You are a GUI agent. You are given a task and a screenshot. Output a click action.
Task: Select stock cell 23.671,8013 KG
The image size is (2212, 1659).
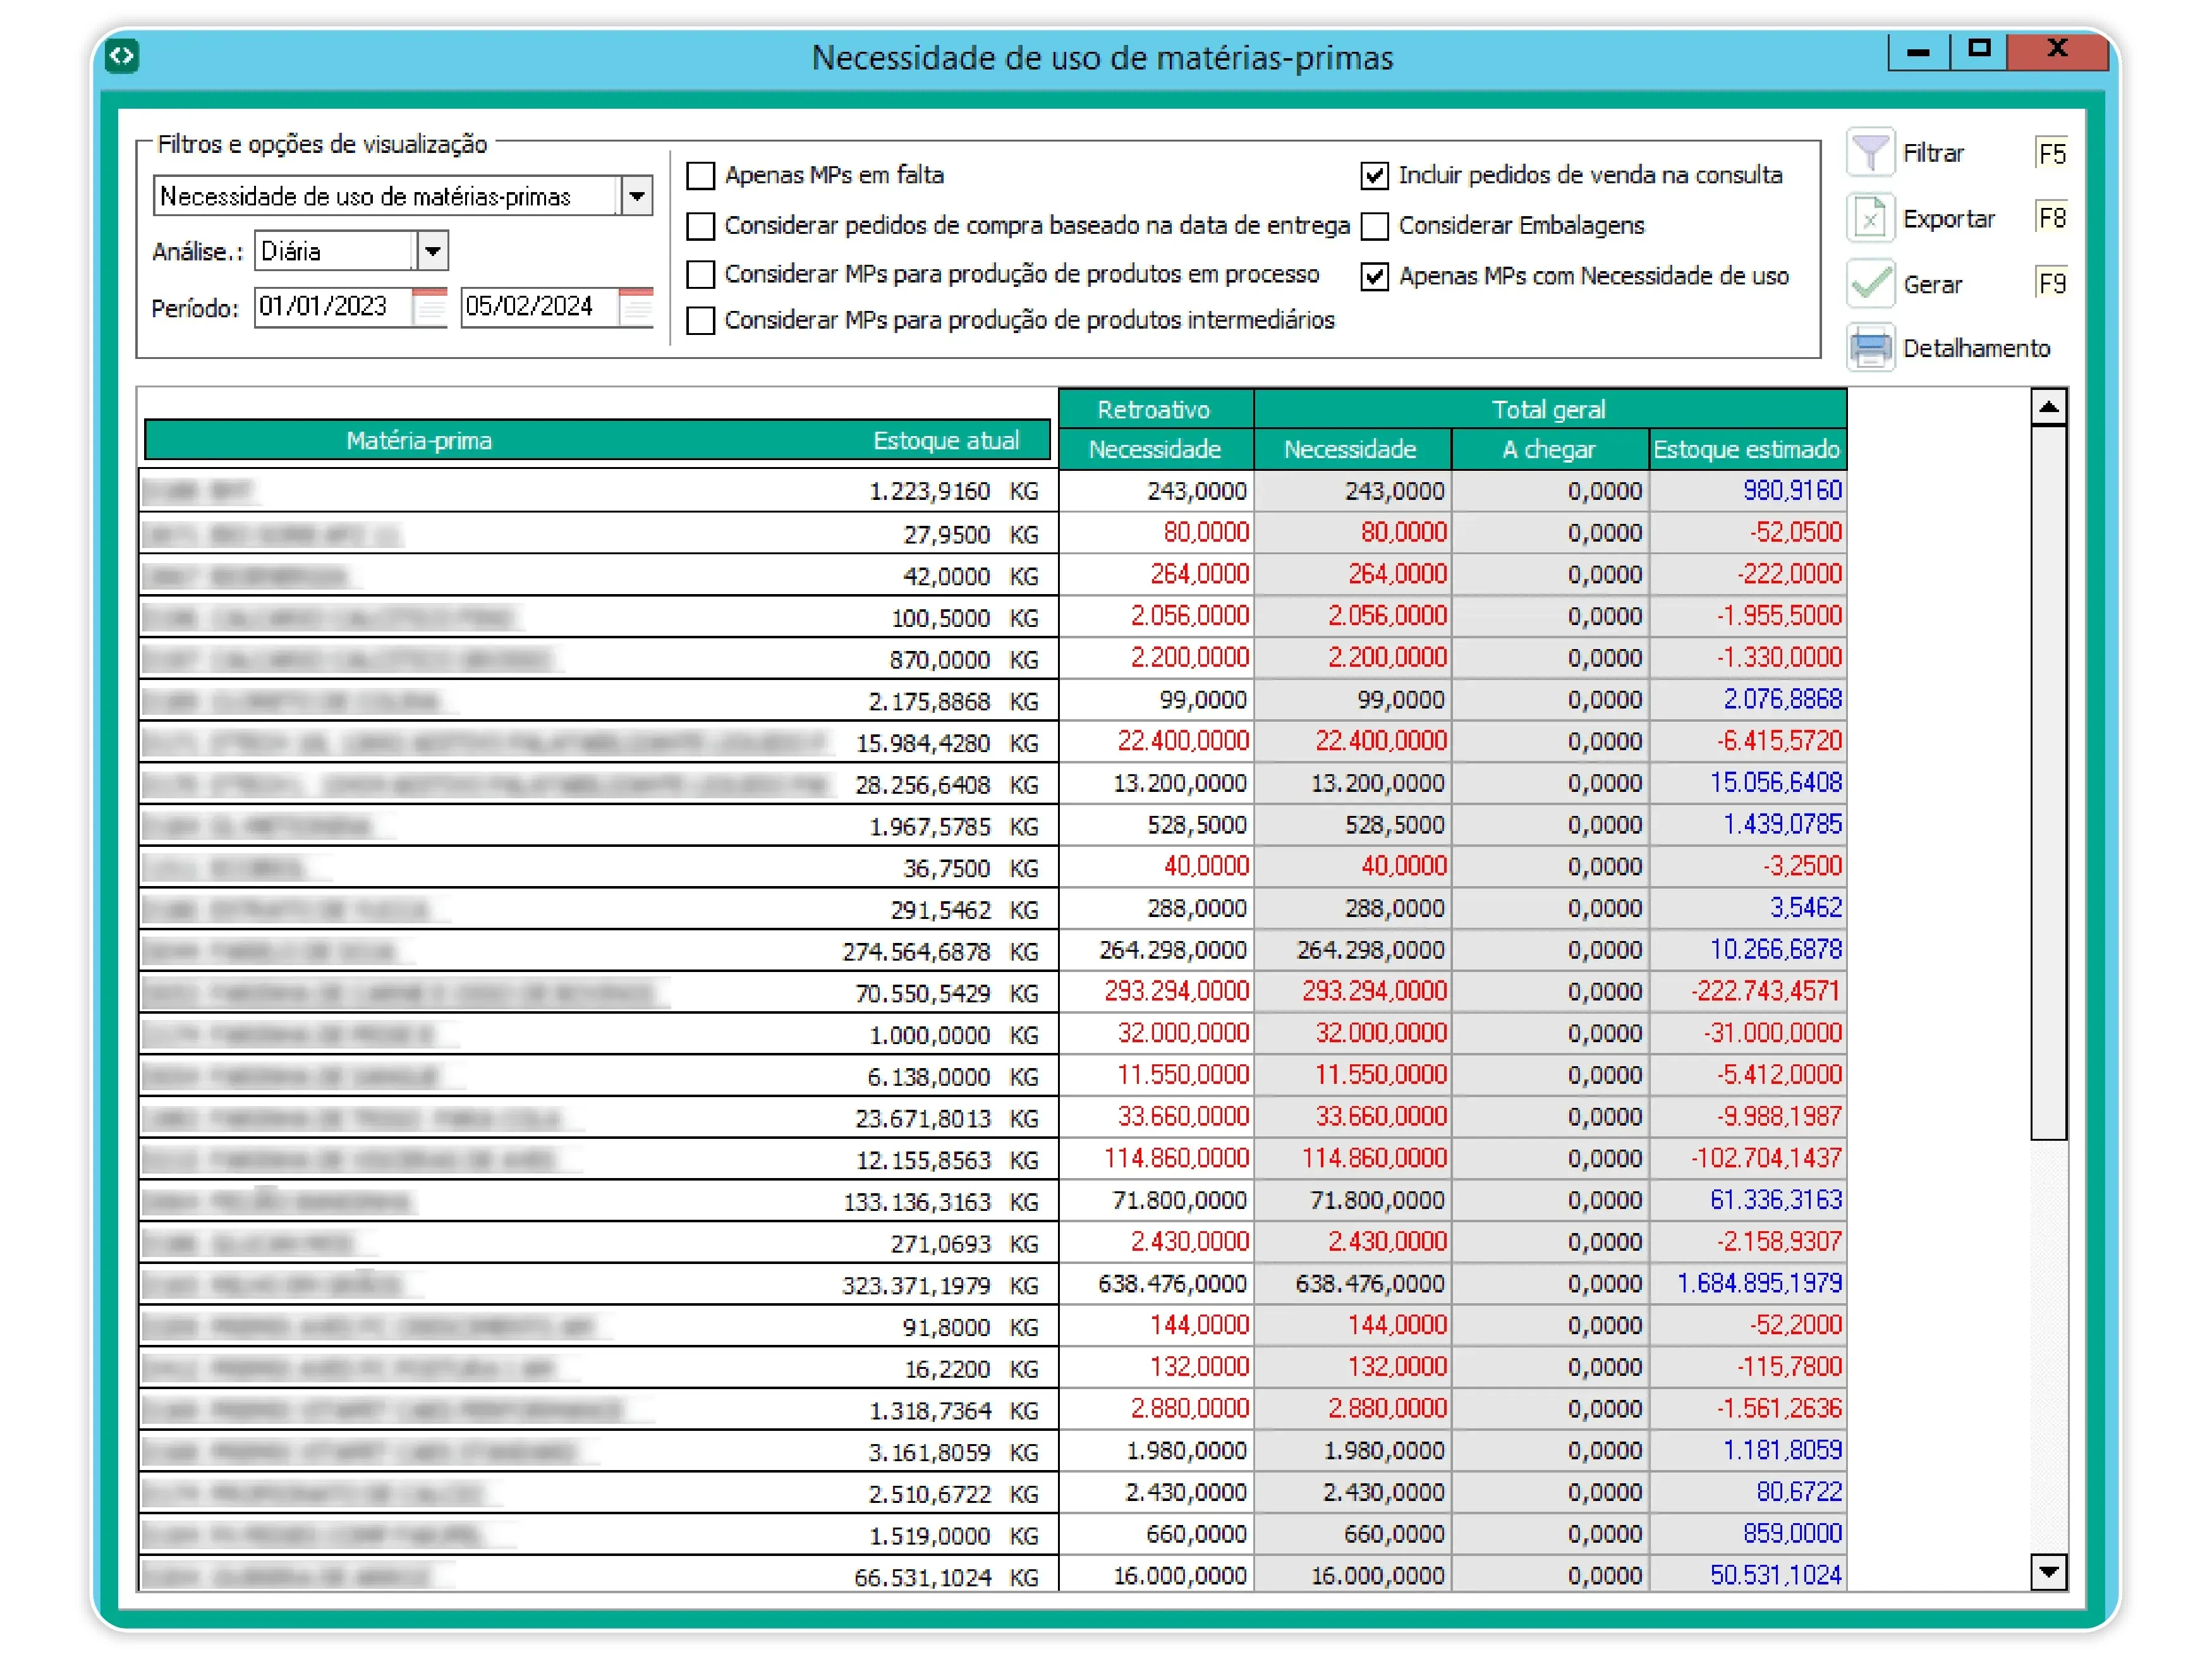(947, 1119)
